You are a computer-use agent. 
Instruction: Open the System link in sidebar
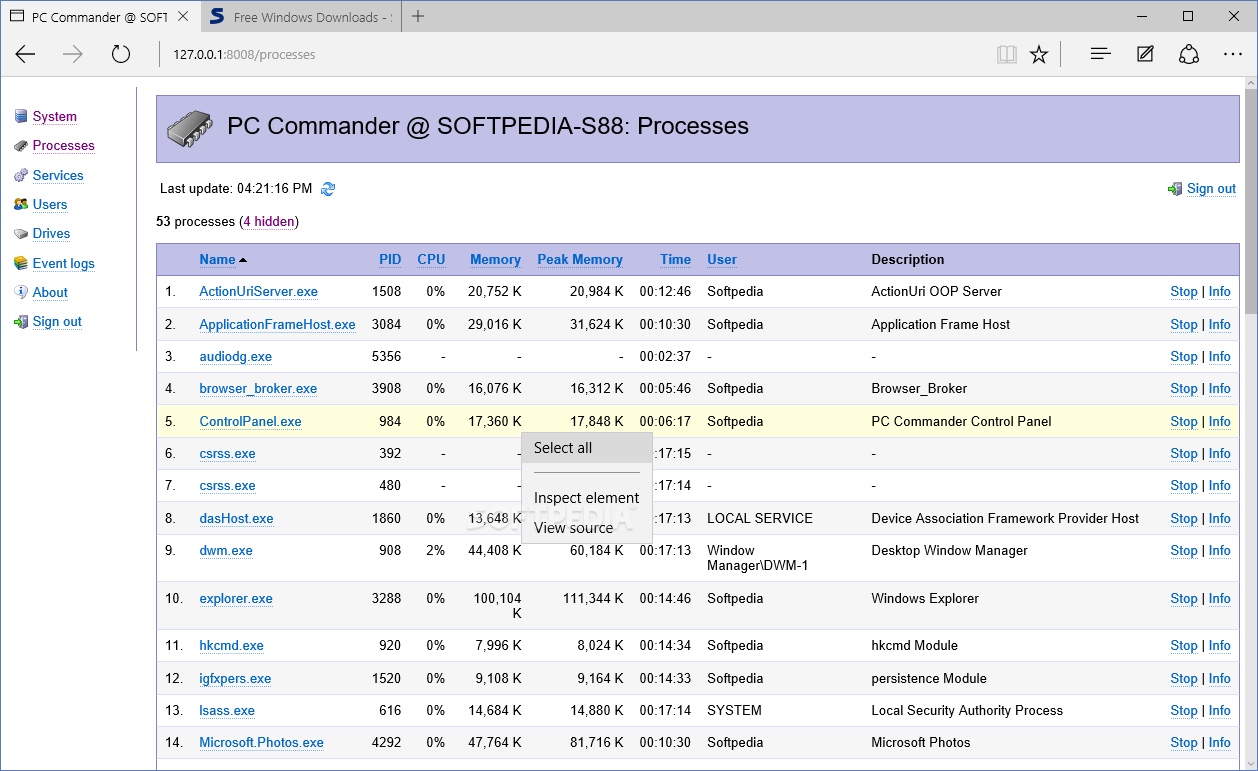pyautogui.click(x=54, y=117)
